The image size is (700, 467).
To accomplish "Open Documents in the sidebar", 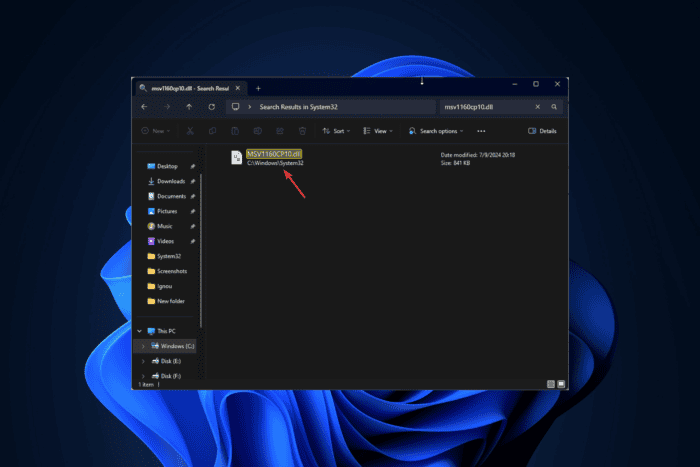I will pos(171,196).
